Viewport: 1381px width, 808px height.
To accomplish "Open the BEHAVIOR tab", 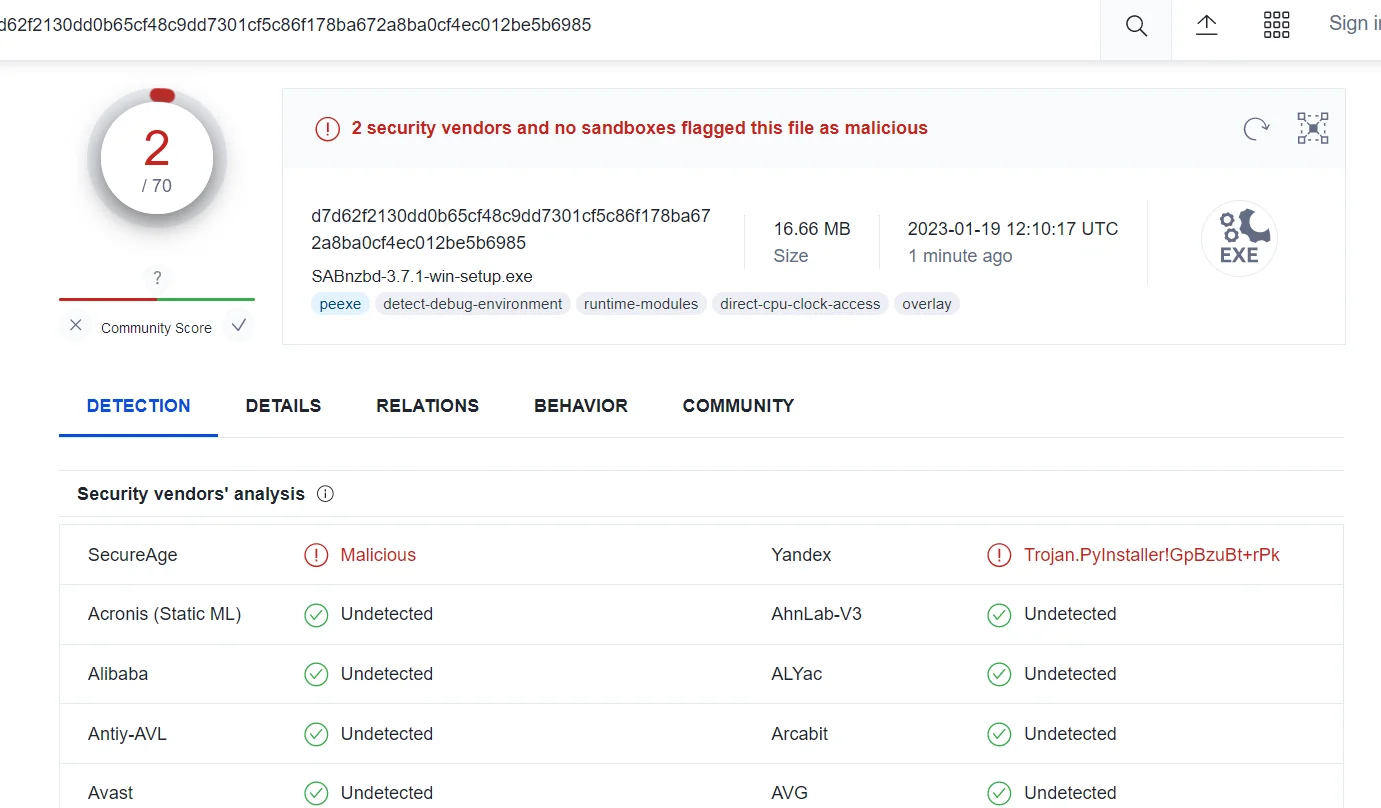I will pos(581,406).
